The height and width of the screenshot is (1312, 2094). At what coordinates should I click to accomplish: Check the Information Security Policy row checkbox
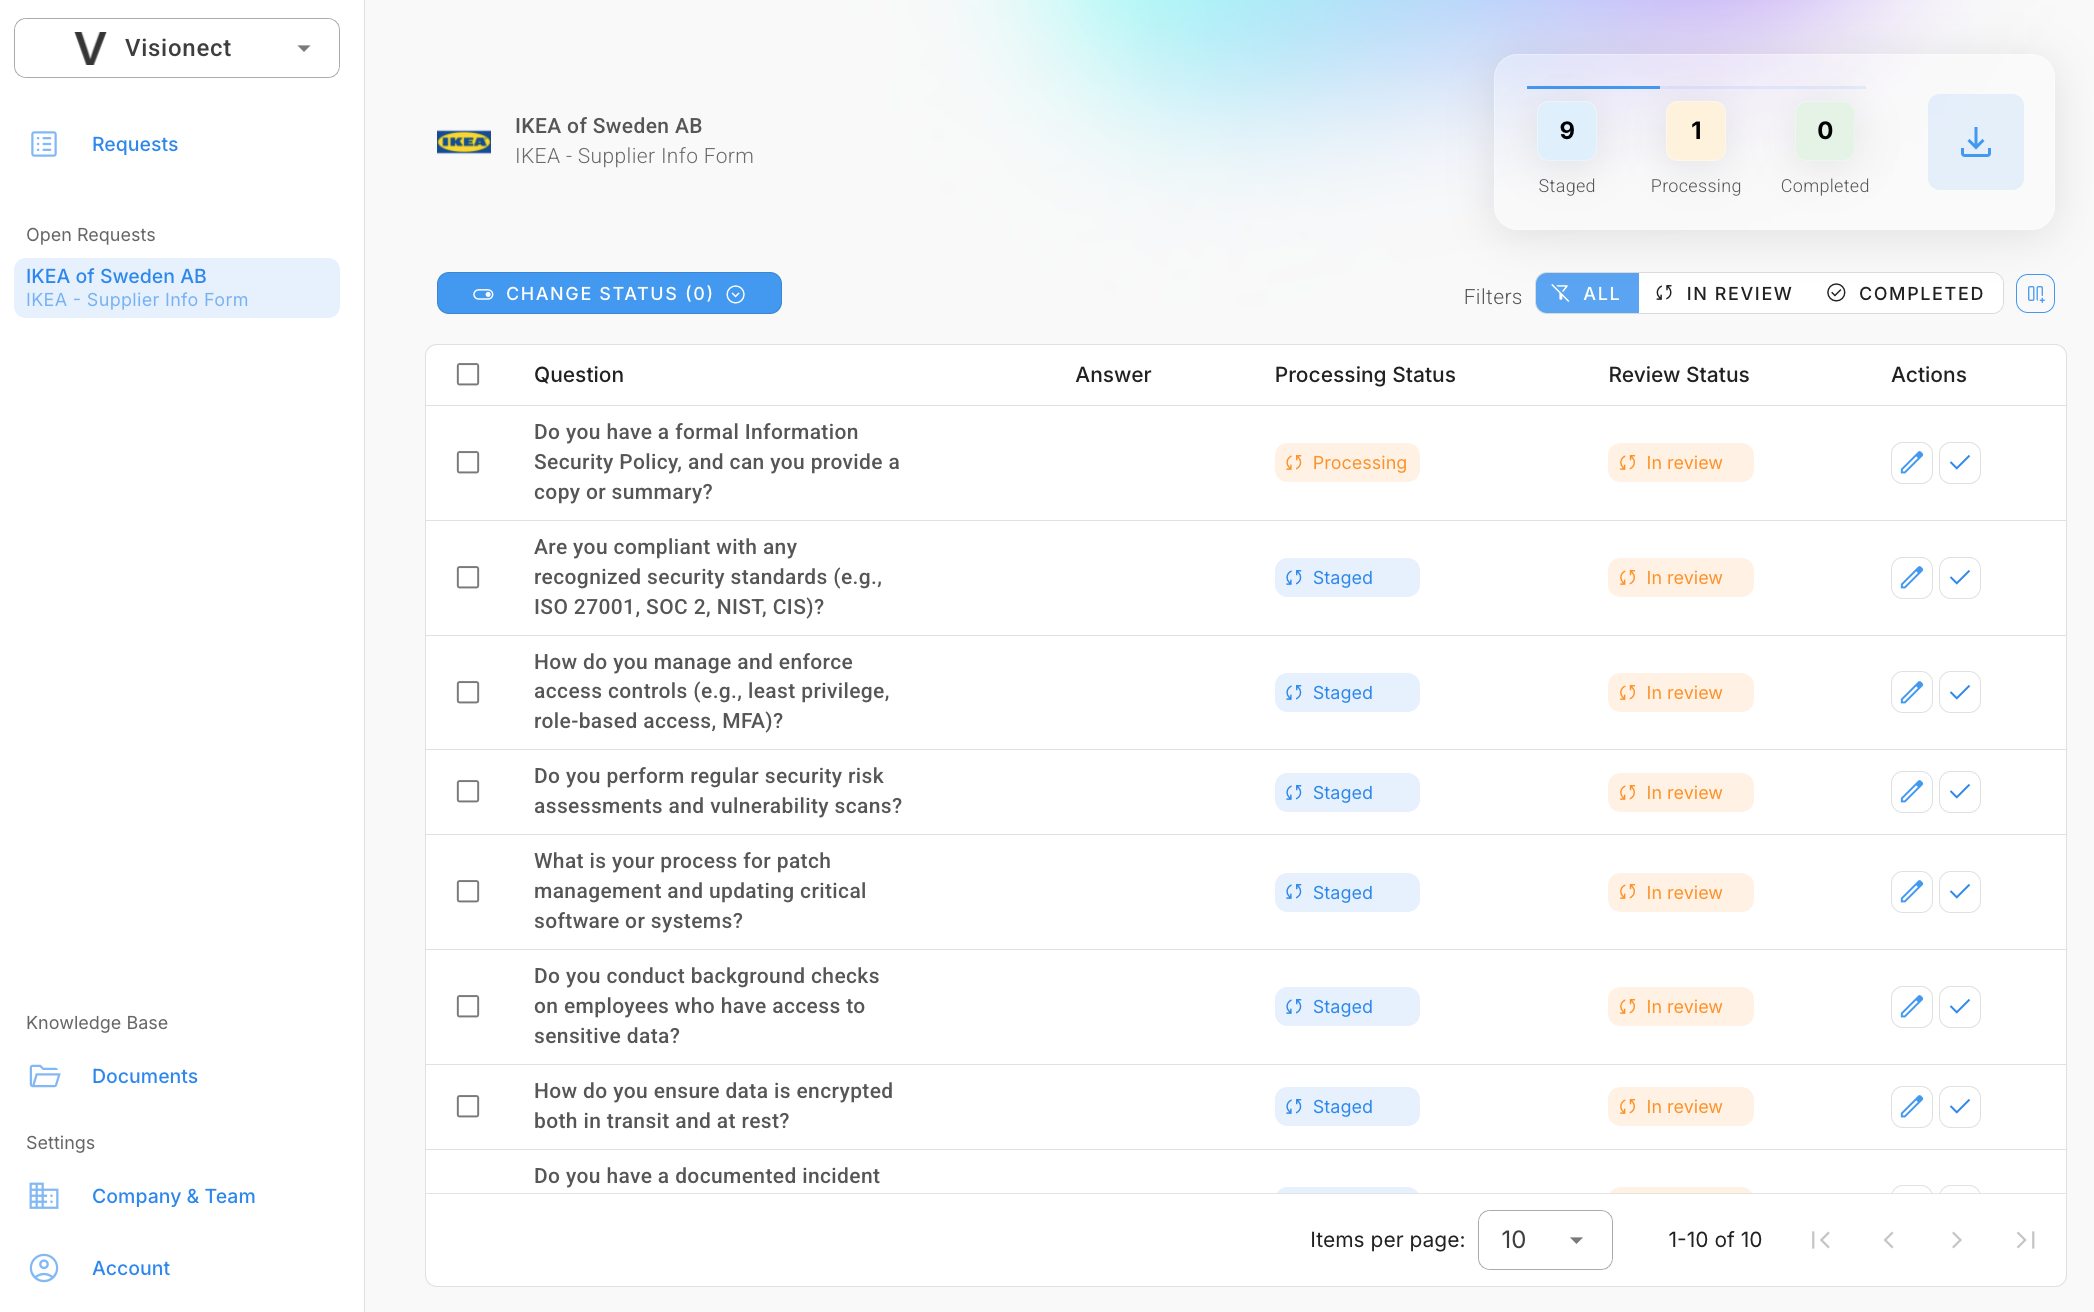[x=468, y=463]
